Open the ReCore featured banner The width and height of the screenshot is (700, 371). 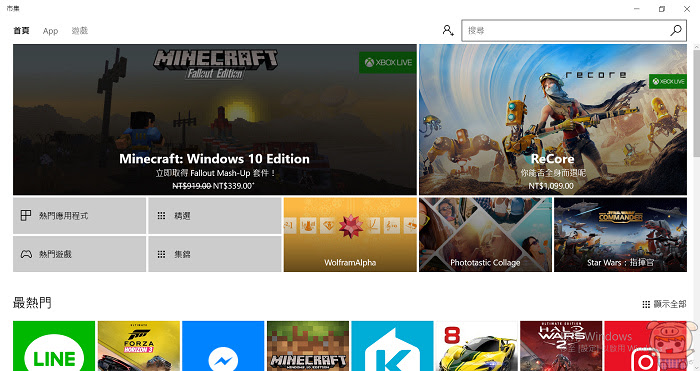tap(553, 119)
